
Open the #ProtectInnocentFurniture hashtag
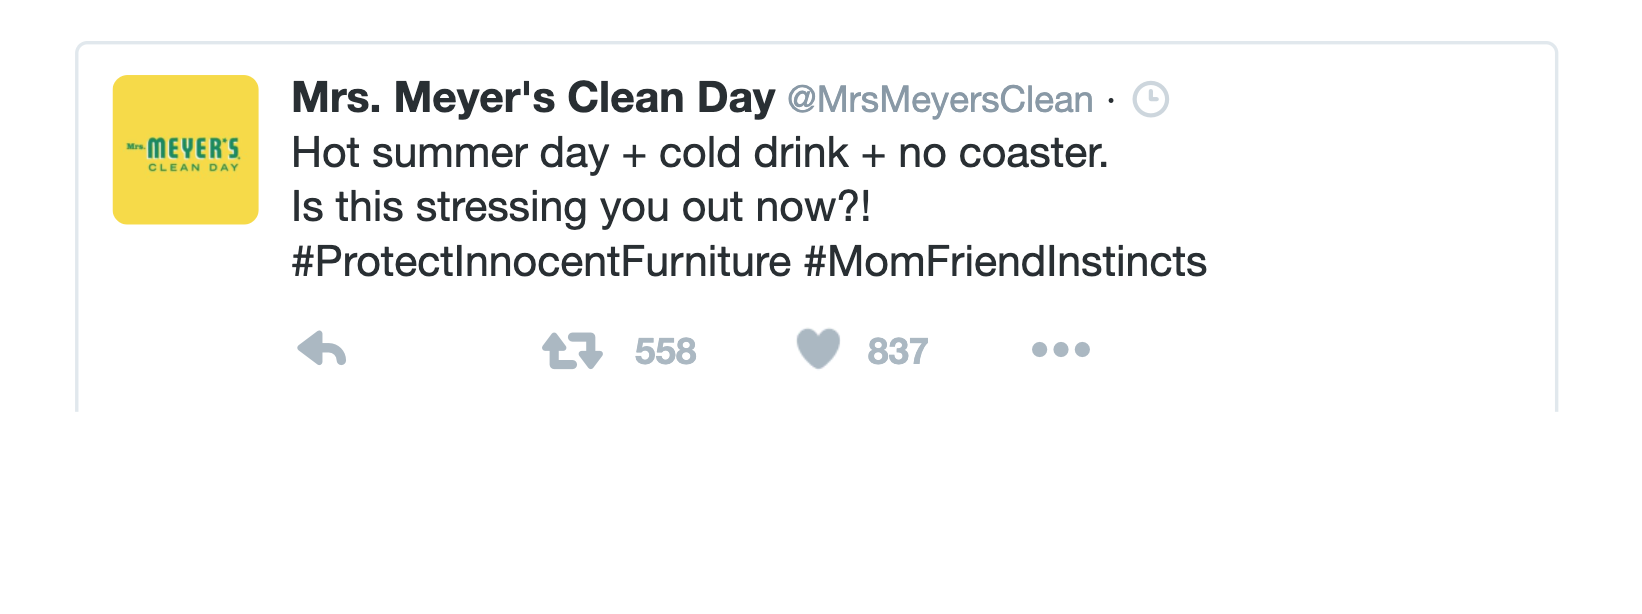[x=541, y=262]
